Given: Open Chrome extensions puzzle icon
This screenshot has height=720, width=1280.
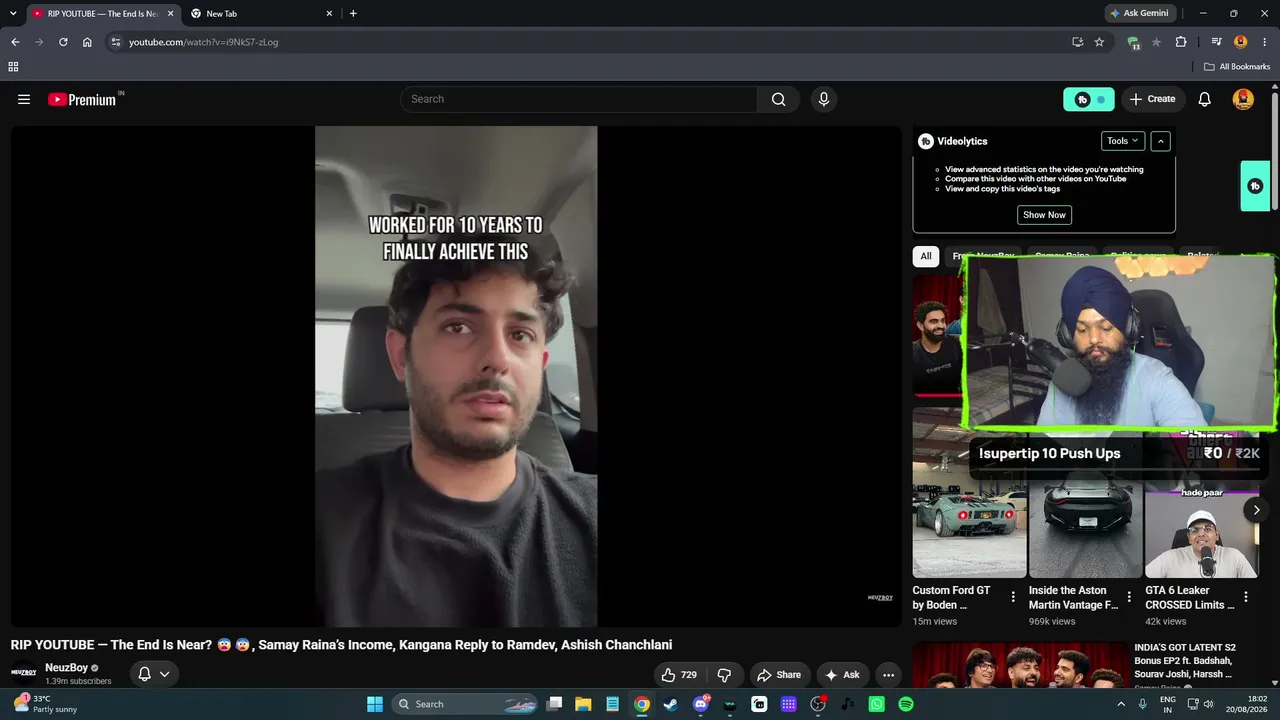Looking at the screenshot, I should pyautogui.click(x=1181, y=42).
